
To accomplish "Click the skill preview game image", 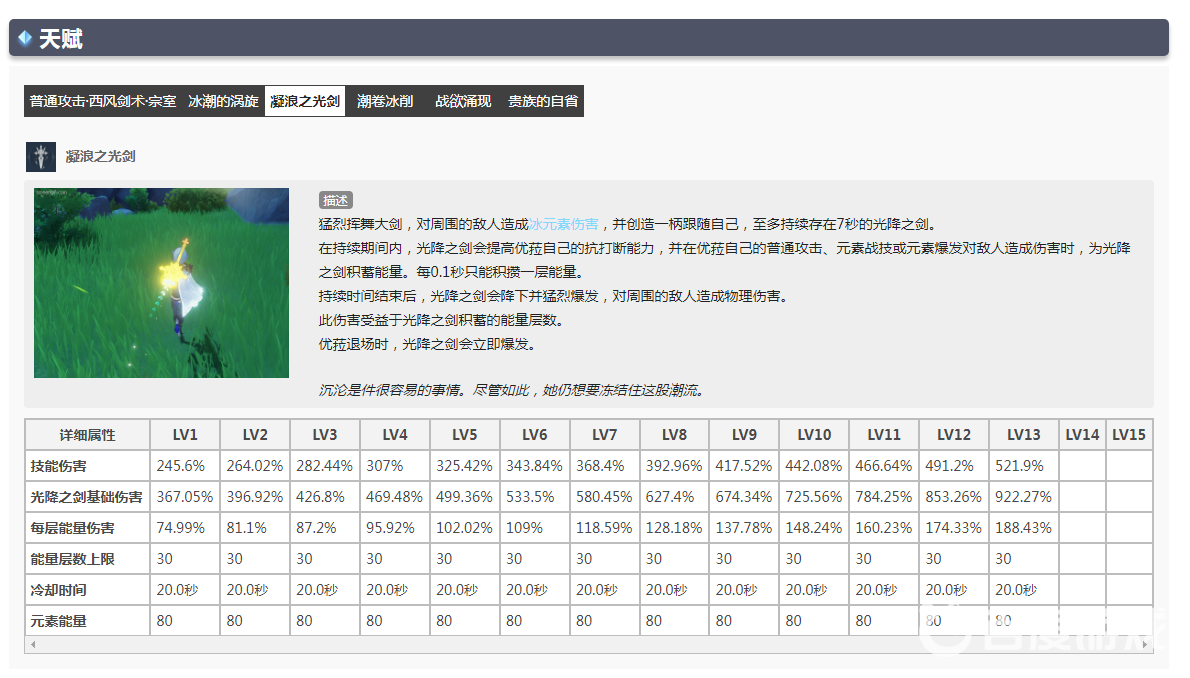I will click(161, 283).
